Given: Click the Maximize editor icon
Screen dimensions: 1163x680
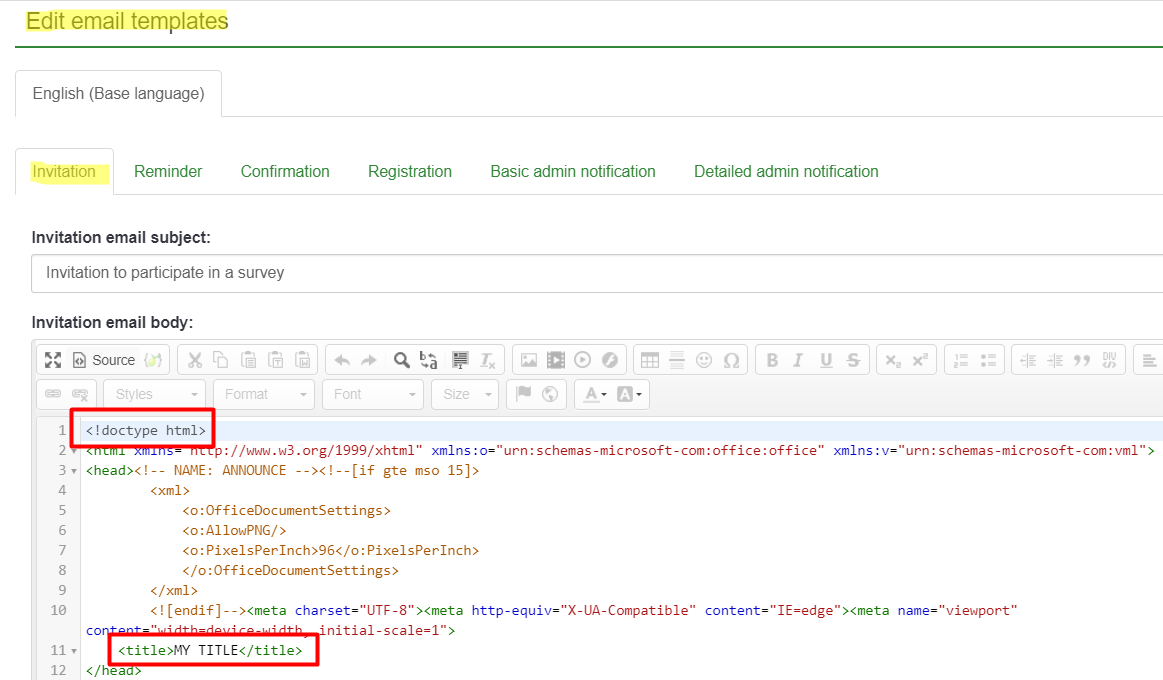Looking at the screenshot, I should pos(53,360).
